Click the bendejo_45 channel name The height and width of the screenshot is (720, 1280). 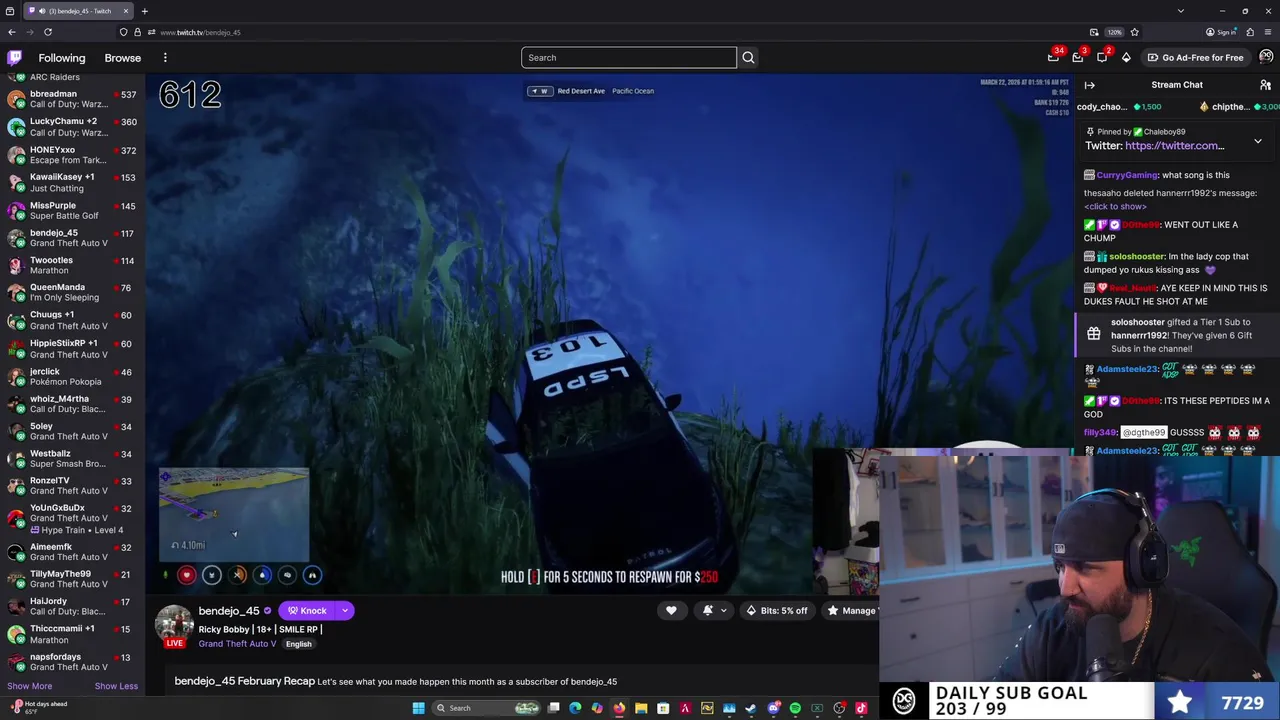[229, 611]
